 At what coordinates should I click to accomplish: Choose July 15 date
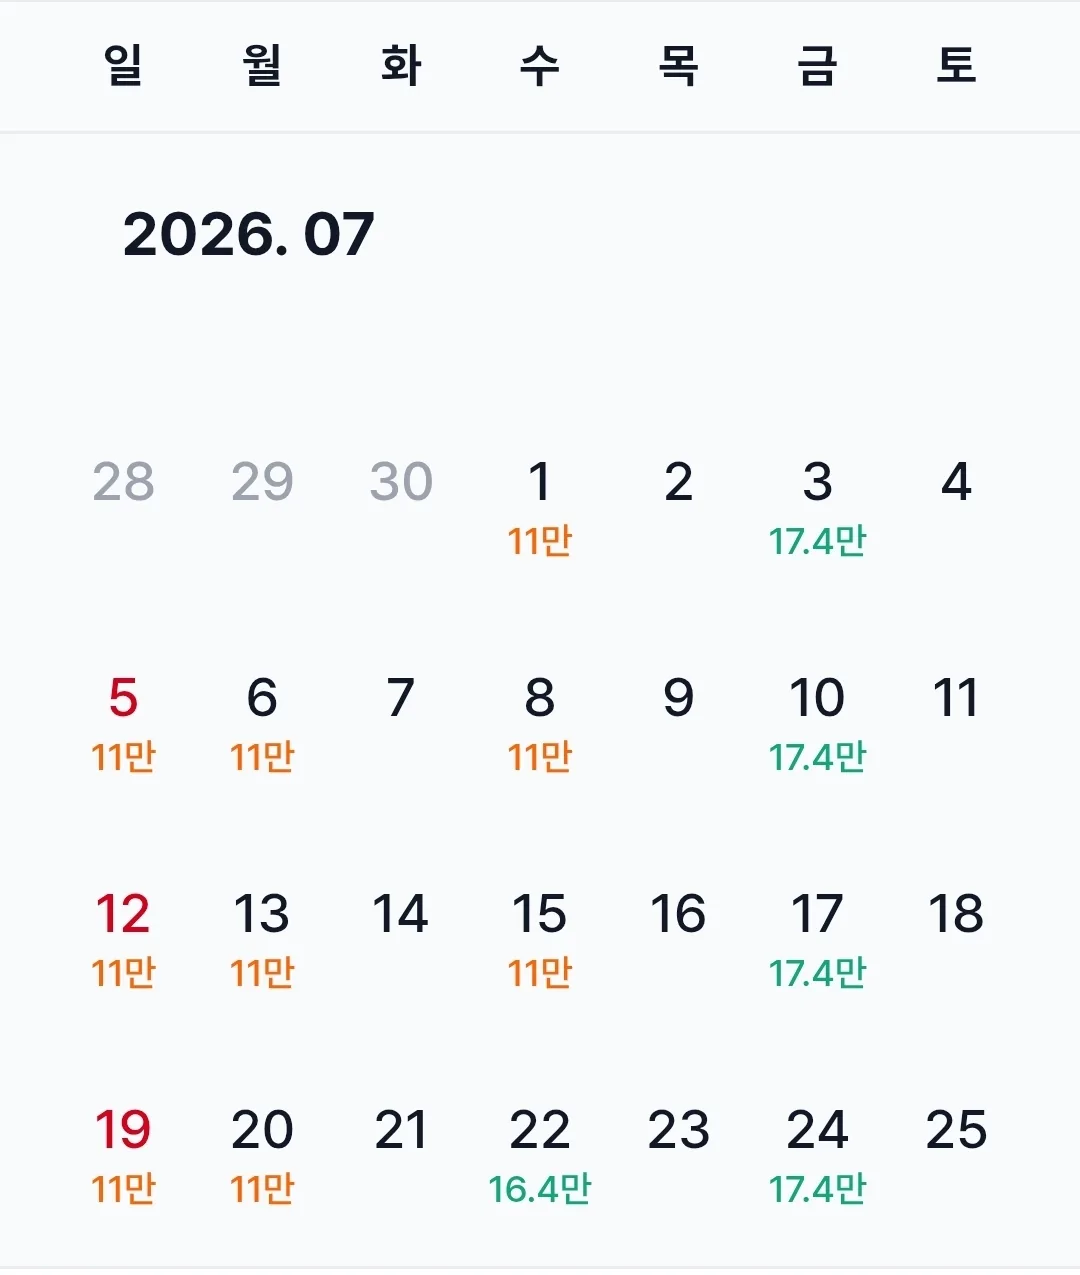(540, 940)
